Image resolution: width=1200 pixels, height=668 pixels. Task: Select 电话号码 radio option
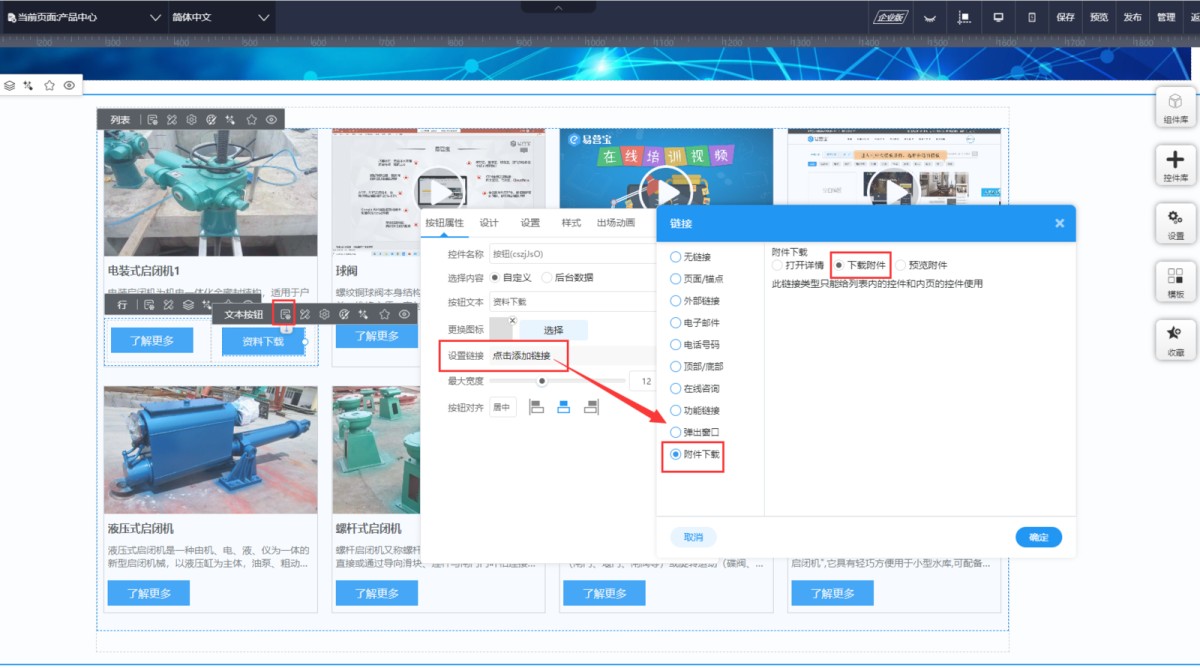click(x=676, y=345)
